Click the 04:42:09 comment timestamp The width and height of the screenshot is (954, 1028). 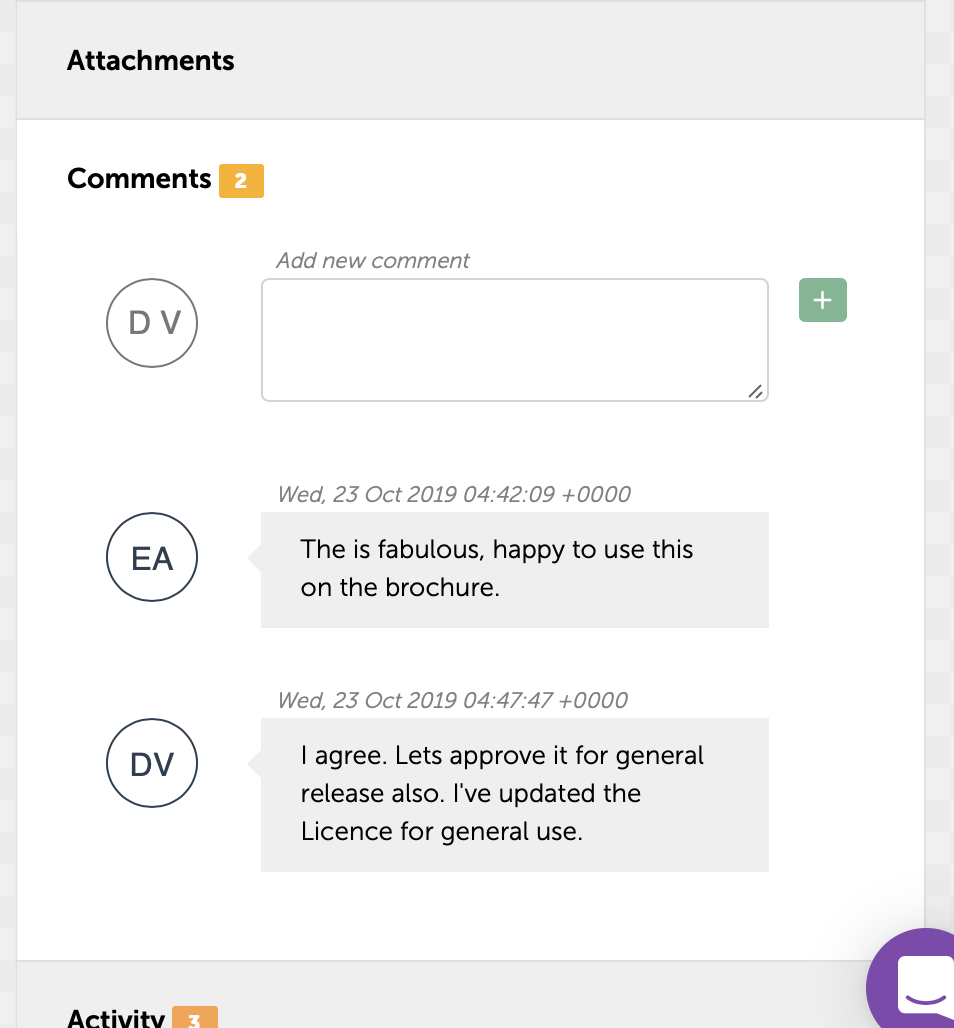pos(454,494)
